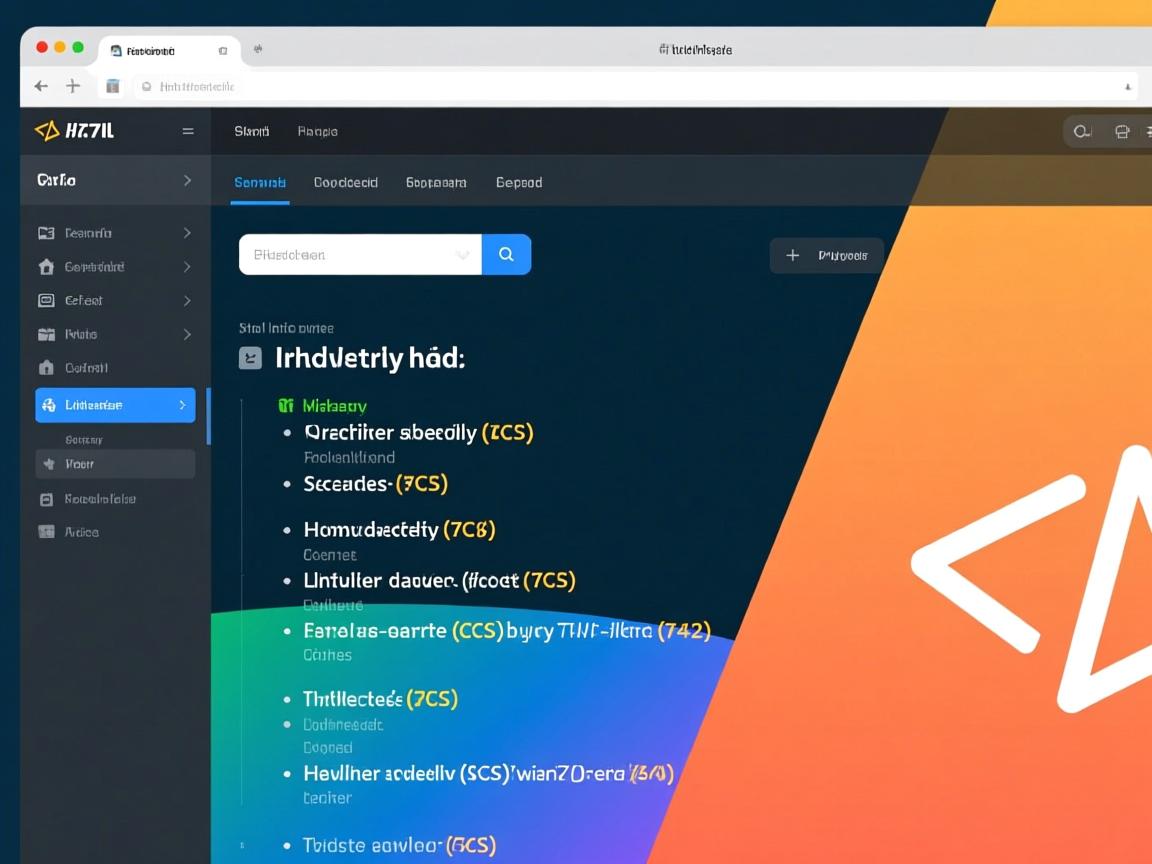Click the home icon in the sidebar
Viewport: 1152px width, 864px height.
tap(46, 267)
